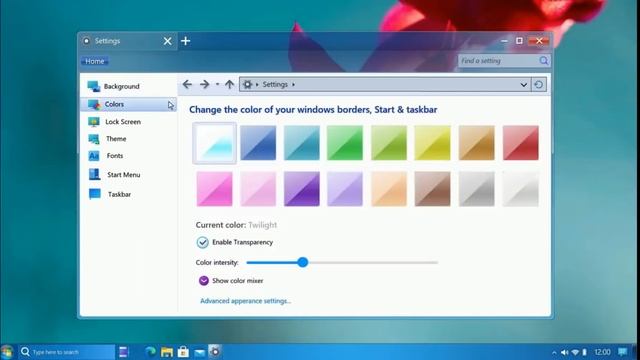Viewport: 640px width, 360px height.
Task: Go up one level with up arrow
Action: [x=229, y=84]
